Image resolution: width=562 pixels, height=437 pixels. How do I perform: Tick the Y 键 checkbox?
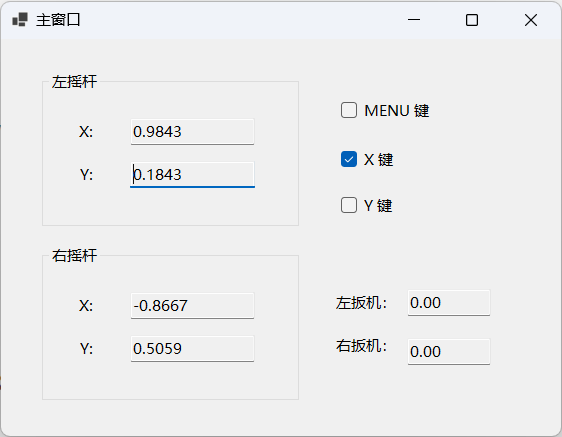[x=349, y=205]
